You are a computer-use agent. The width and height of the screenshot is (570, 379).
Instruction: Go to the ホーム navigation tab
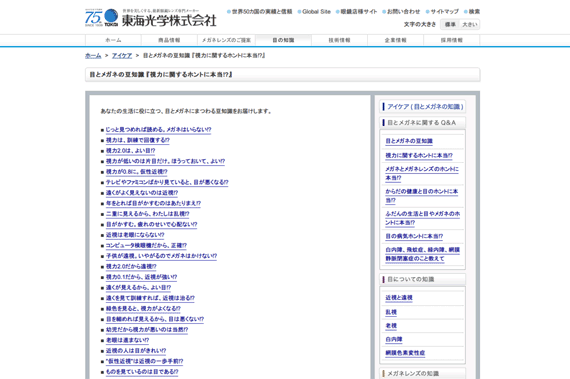113,40
